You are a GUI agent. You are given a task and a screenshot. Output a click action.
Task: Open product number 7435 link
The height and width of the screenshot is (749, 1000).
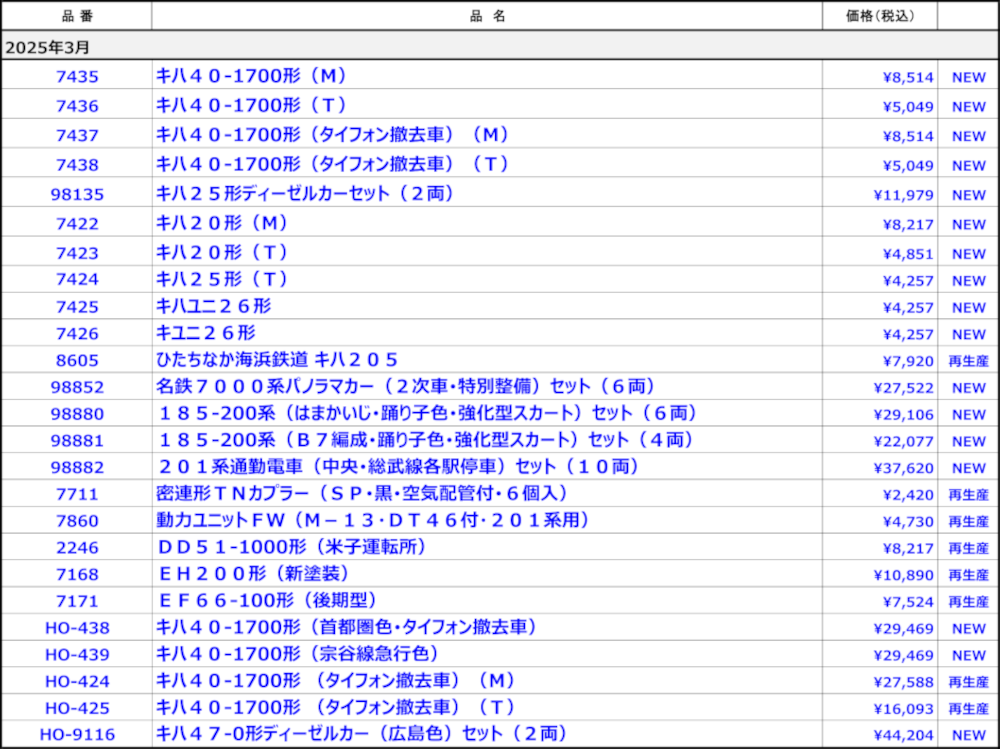(x=77, y=77)
